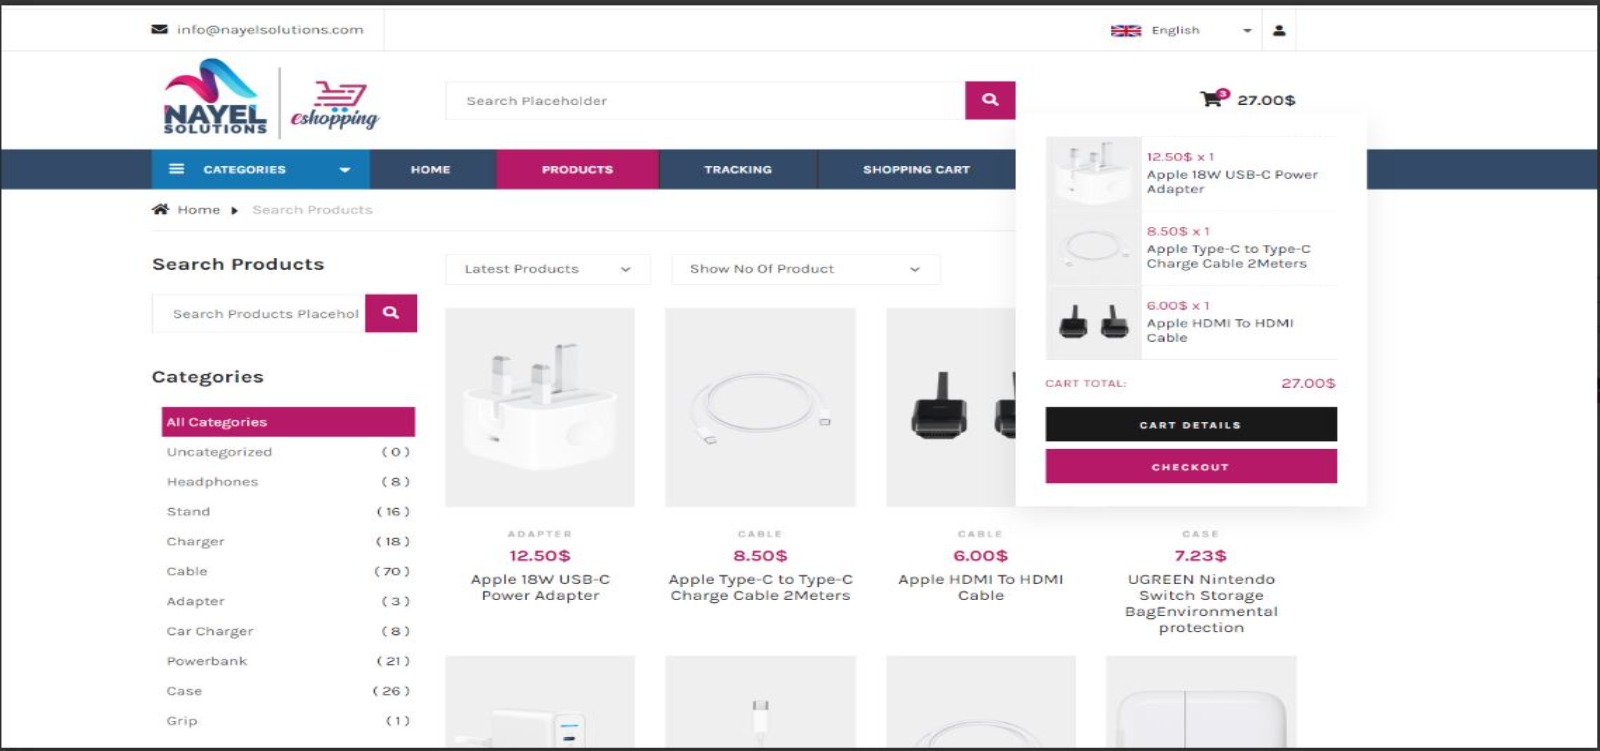Click the Cart Details button

click(x=1191, y=424)
